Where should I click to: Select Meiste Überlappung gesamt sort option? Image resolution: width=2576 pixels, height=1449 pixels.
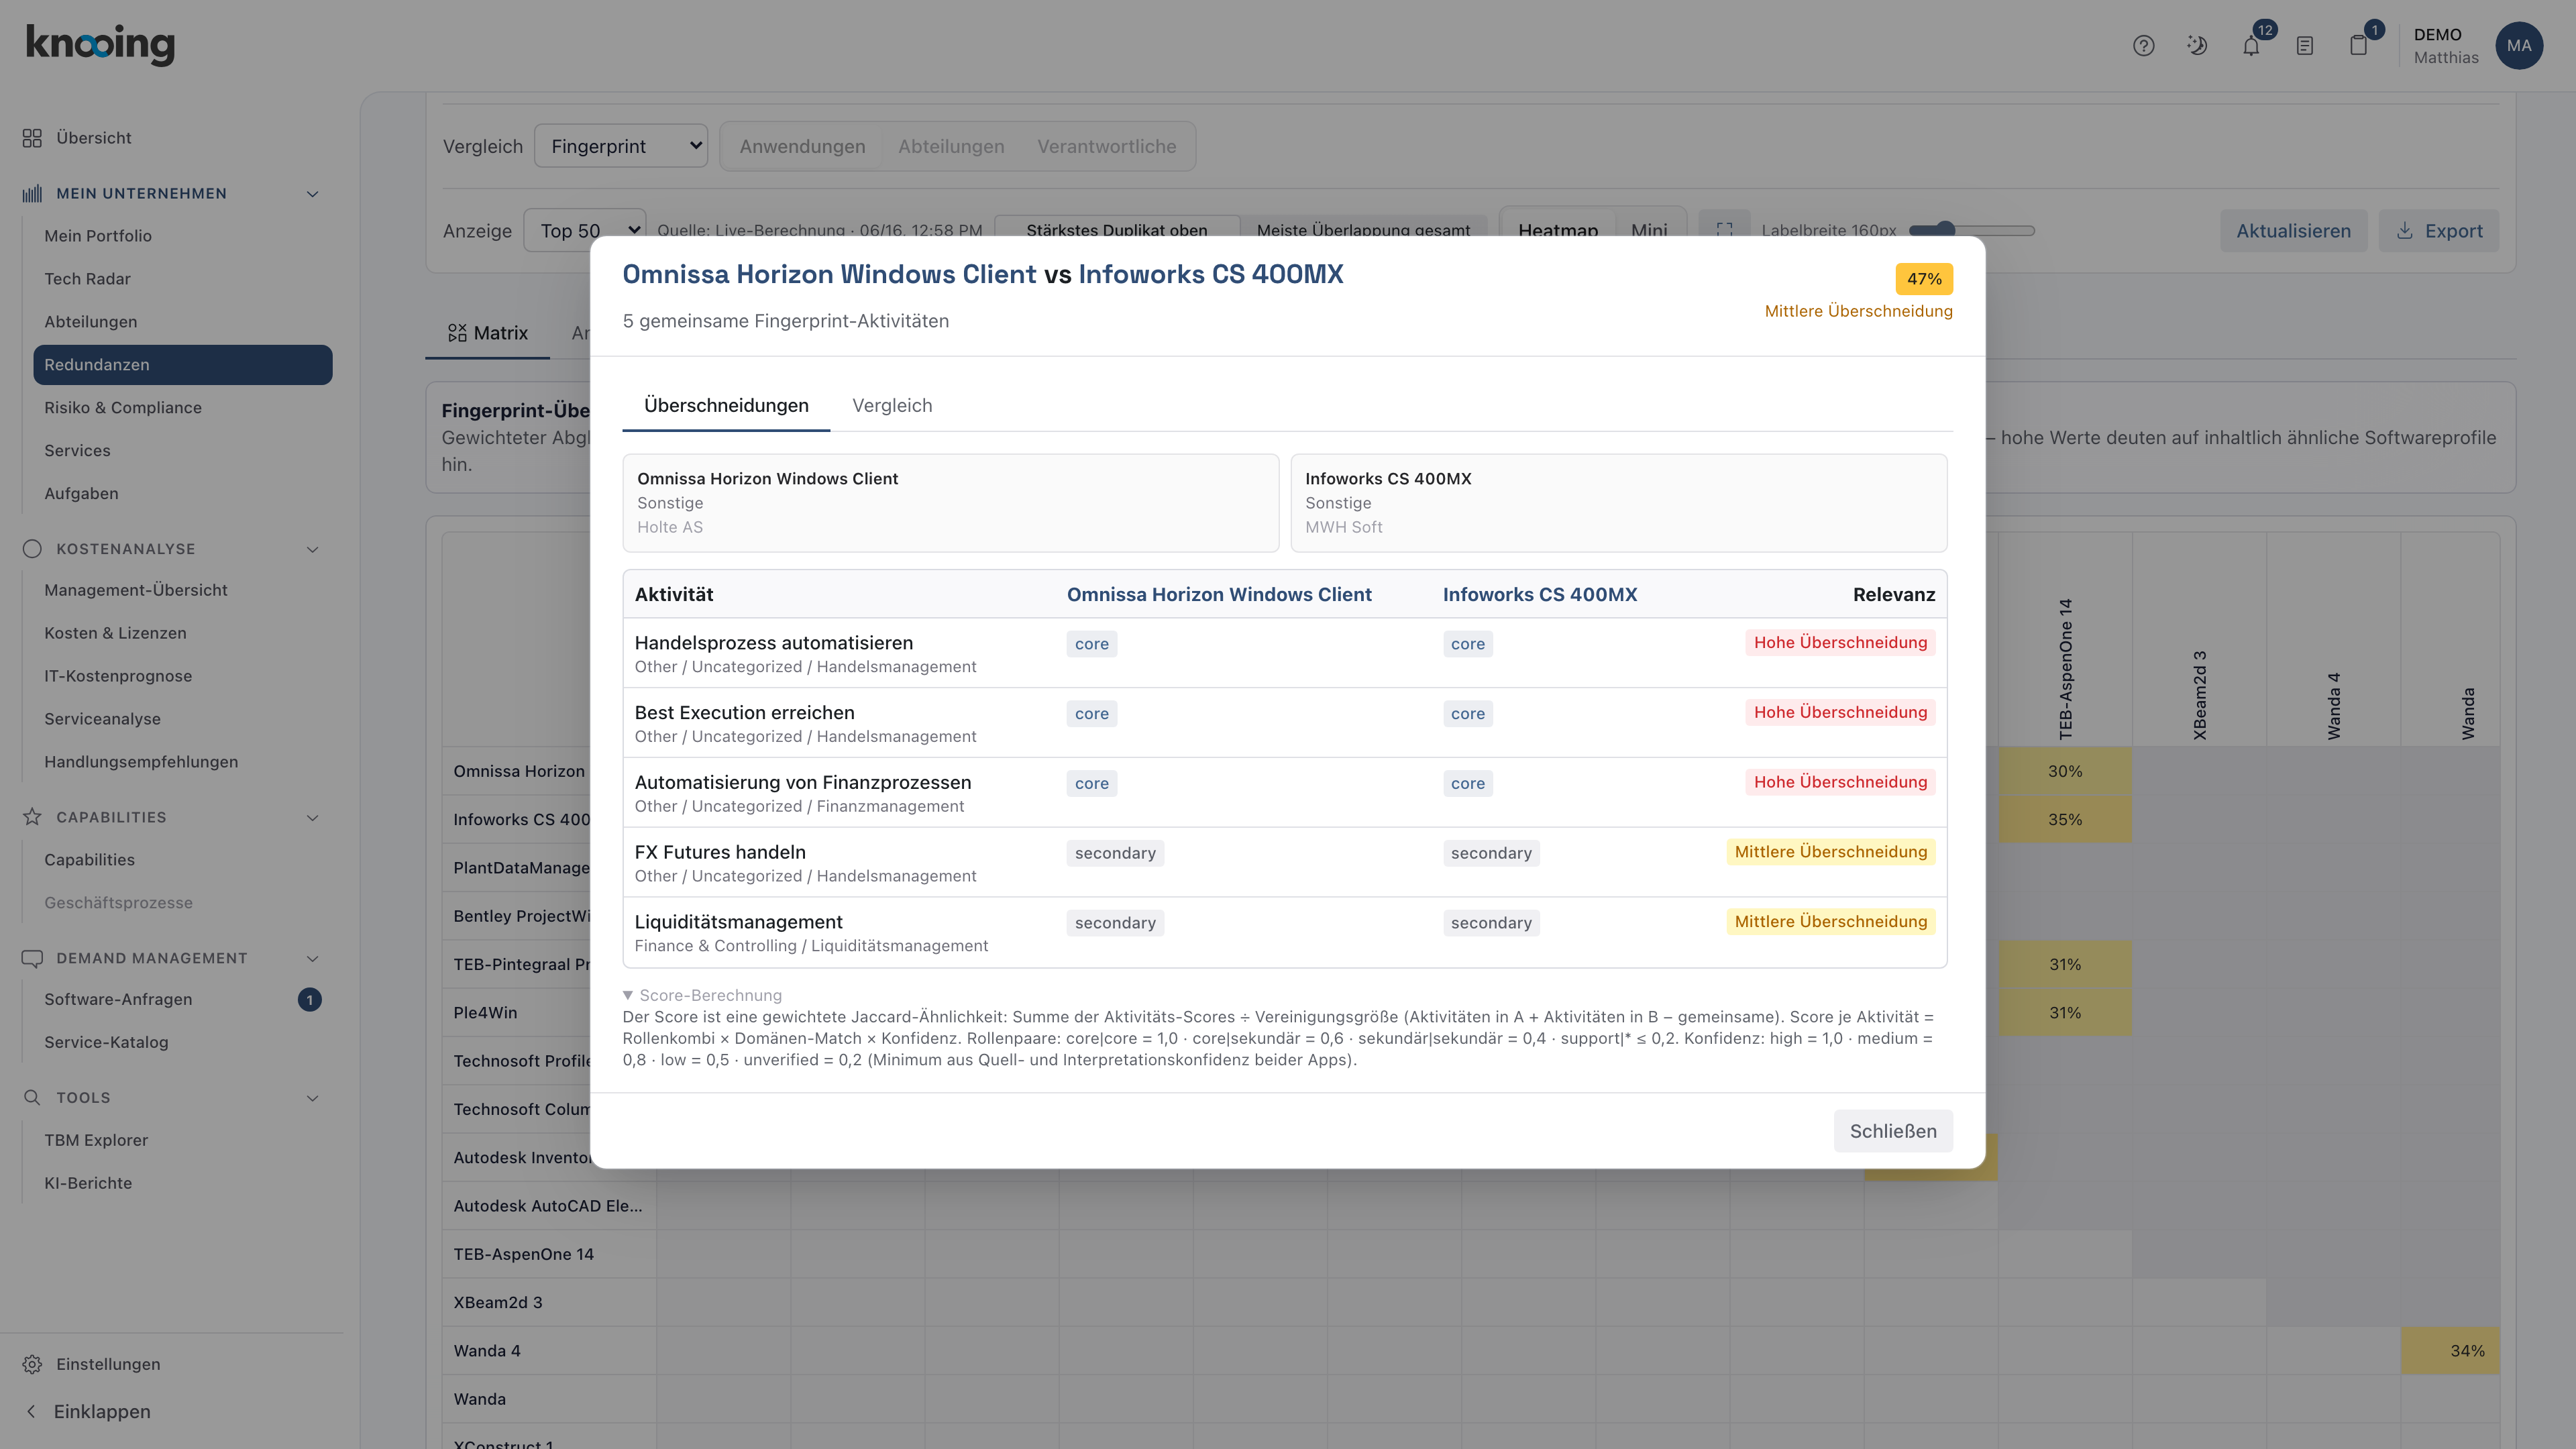tap(1363, 230)
